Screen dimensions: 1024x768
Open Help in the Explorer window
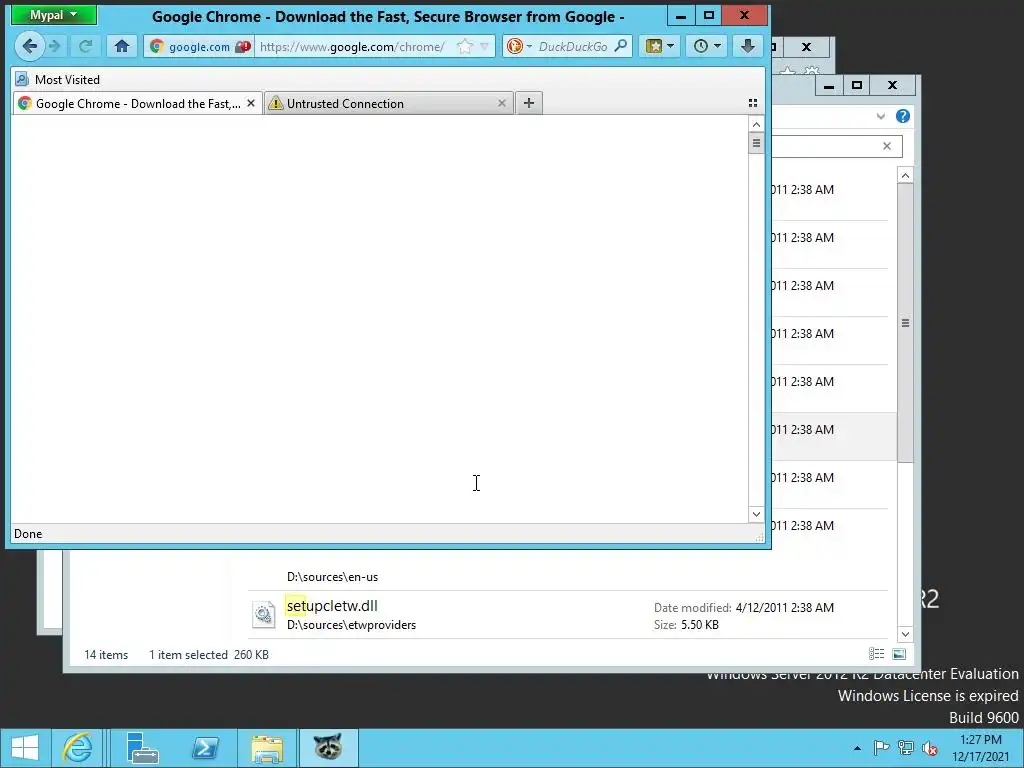pyautogui.click(x=903, y=116)
